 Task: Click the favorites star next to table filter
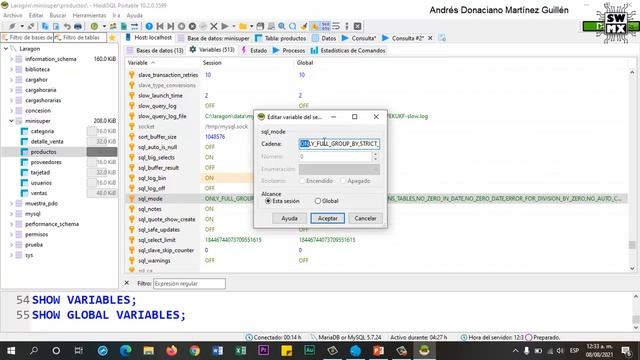(x=112, y=38)
